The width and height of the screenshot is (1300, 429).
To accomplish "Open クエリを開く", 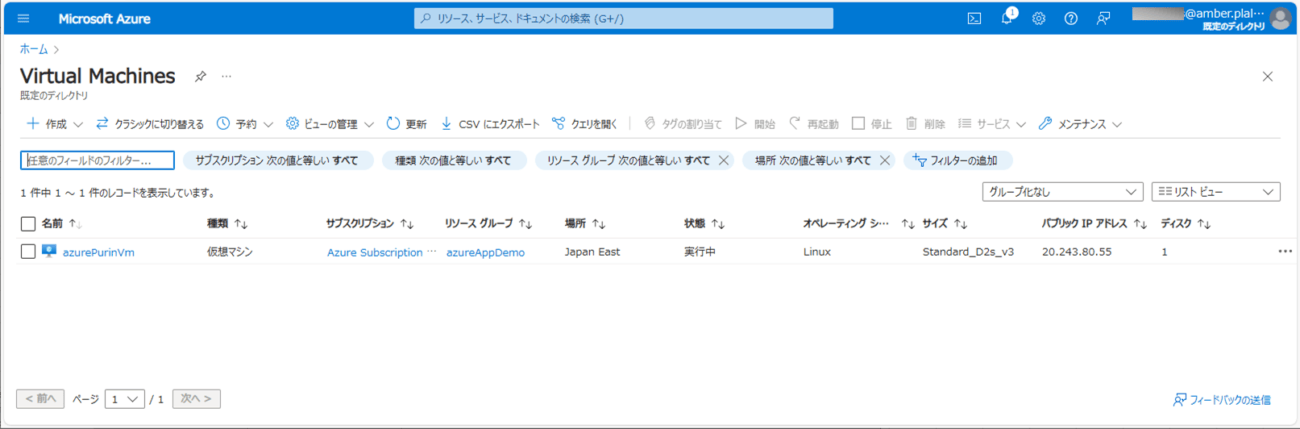I will (x=585, y=124).
